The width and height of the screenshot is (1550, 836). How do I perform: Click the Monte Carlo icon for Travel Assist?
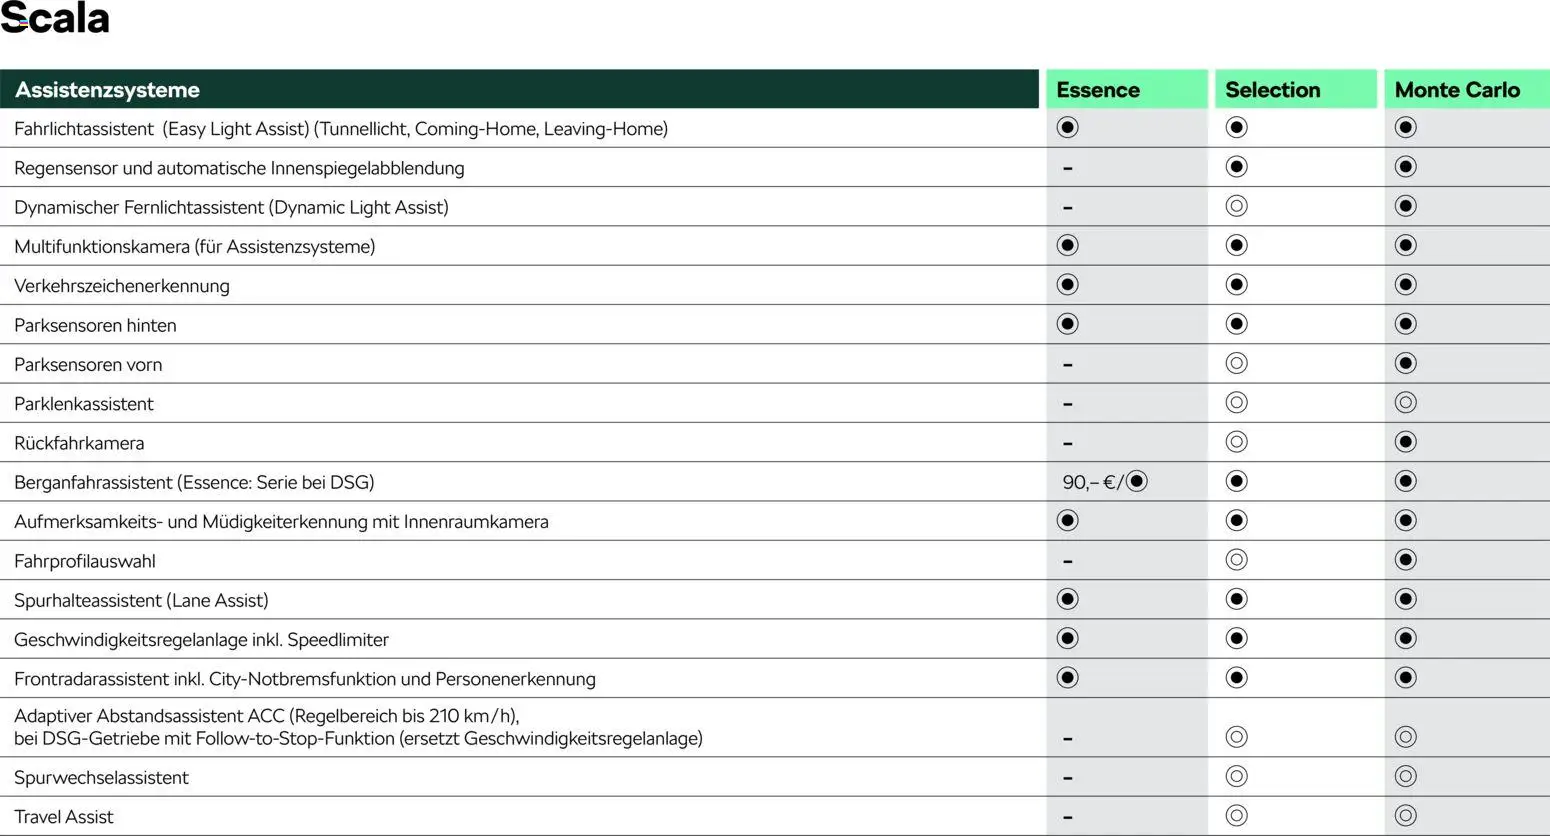pyautogui.click(x=1405, y=816)
